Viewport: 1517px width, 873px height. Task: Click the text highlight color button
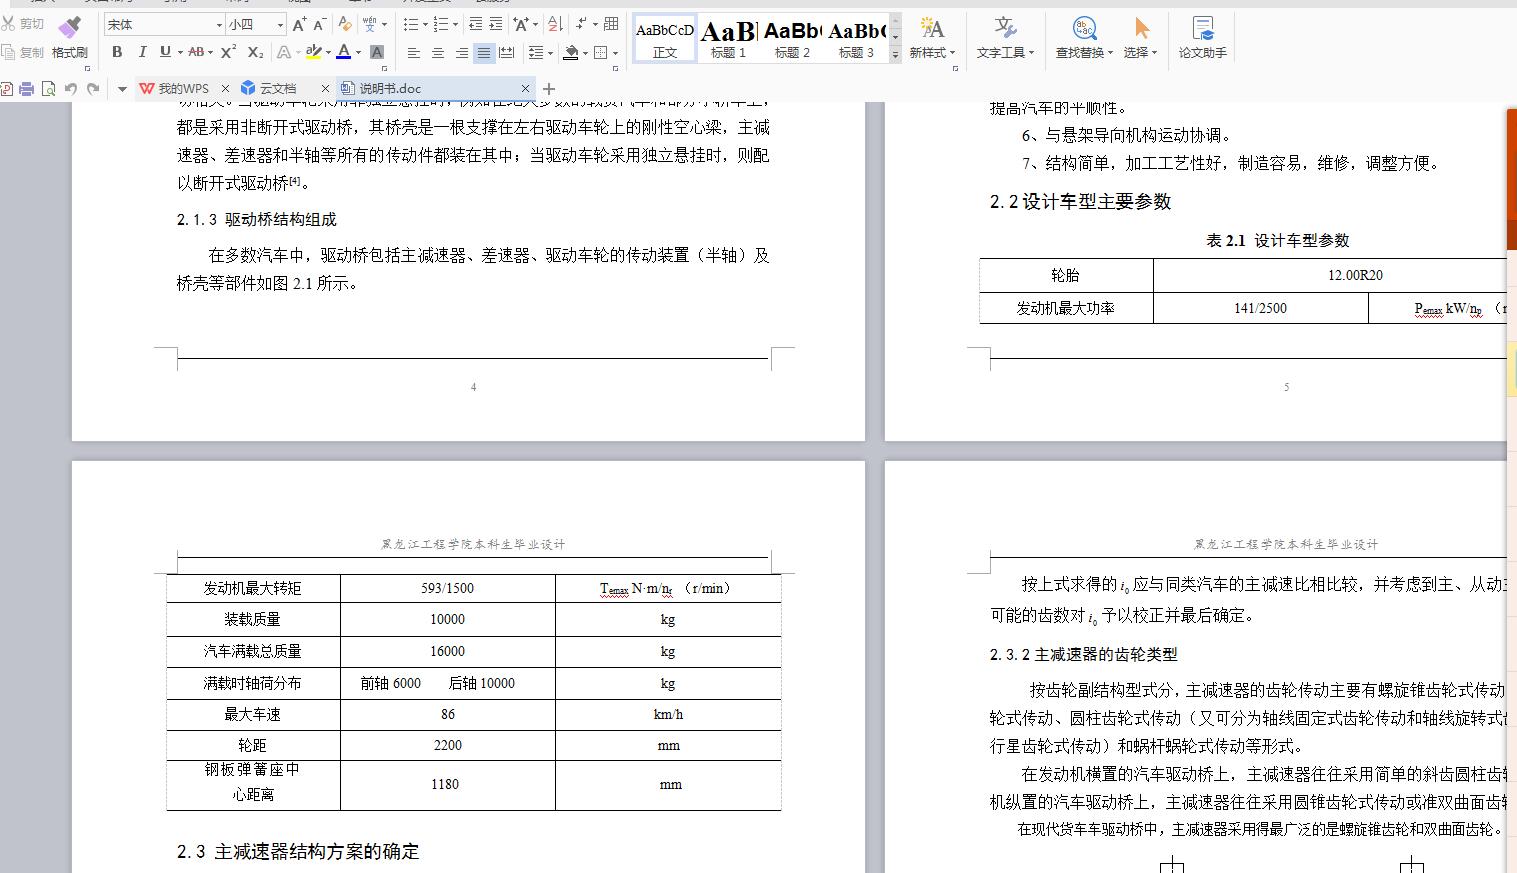313,52
